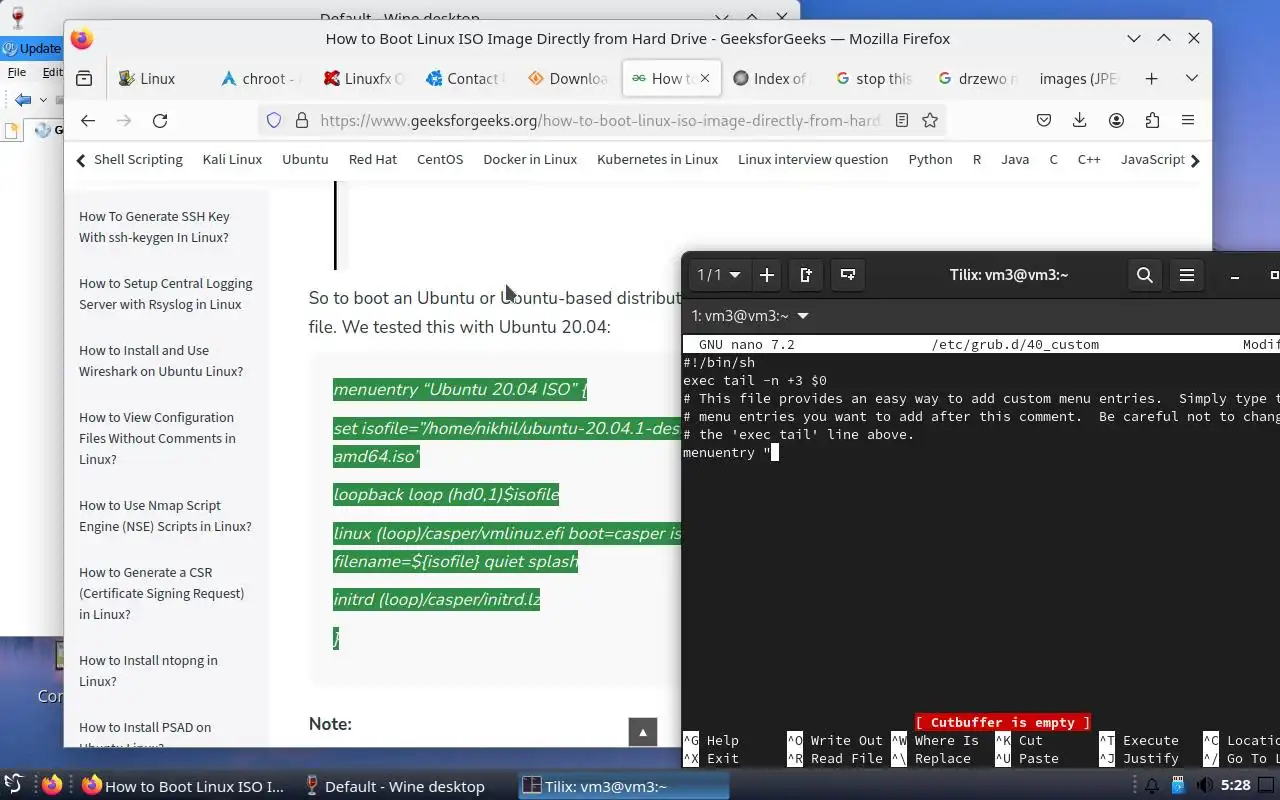Open Tilix terminal search
The image size is (1280, 800).
[x=1145, y=275]
